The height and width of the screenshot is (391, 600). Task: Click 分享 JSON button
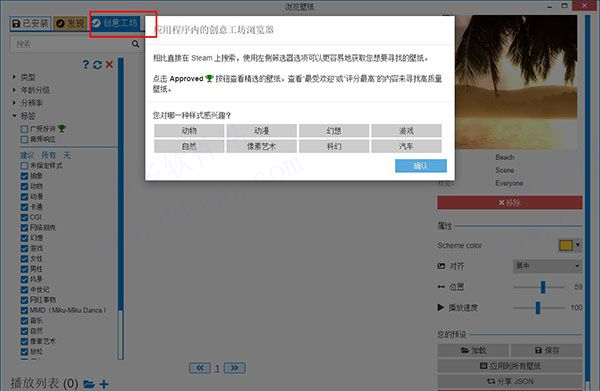(510, 381)
